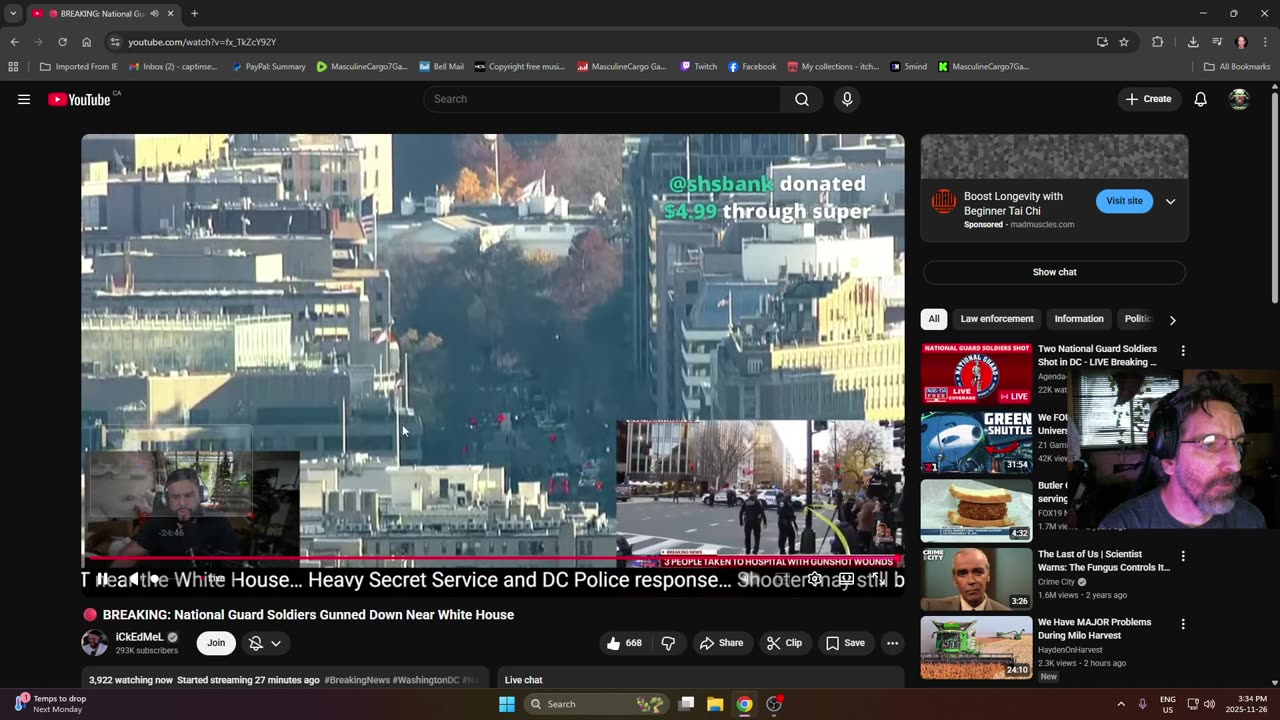Open Chrome downloads tray
The width and height of the screenshot is (1280, 720).
1193,42
